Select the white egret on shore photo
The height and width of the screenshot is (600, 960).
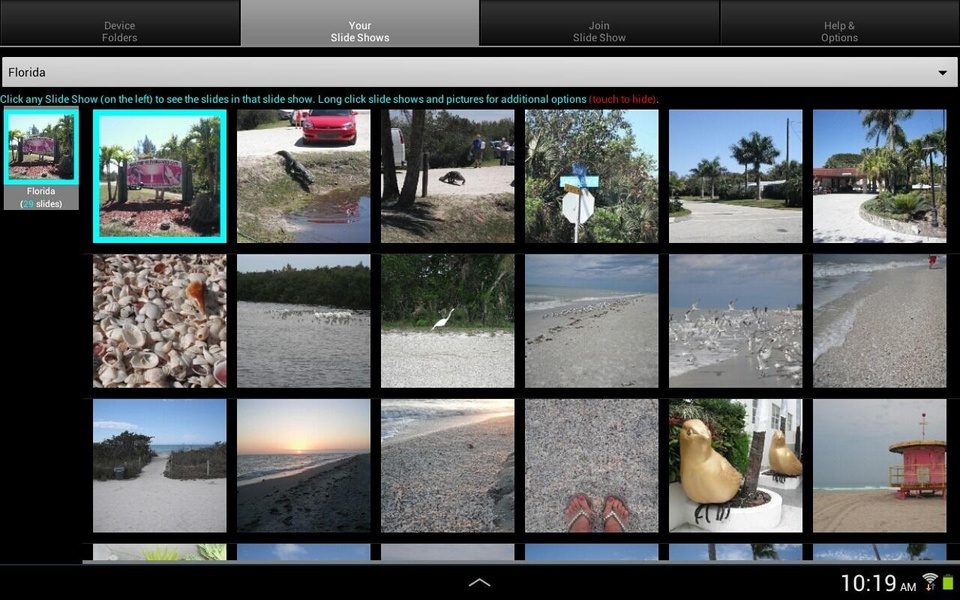tap(448, 321)
